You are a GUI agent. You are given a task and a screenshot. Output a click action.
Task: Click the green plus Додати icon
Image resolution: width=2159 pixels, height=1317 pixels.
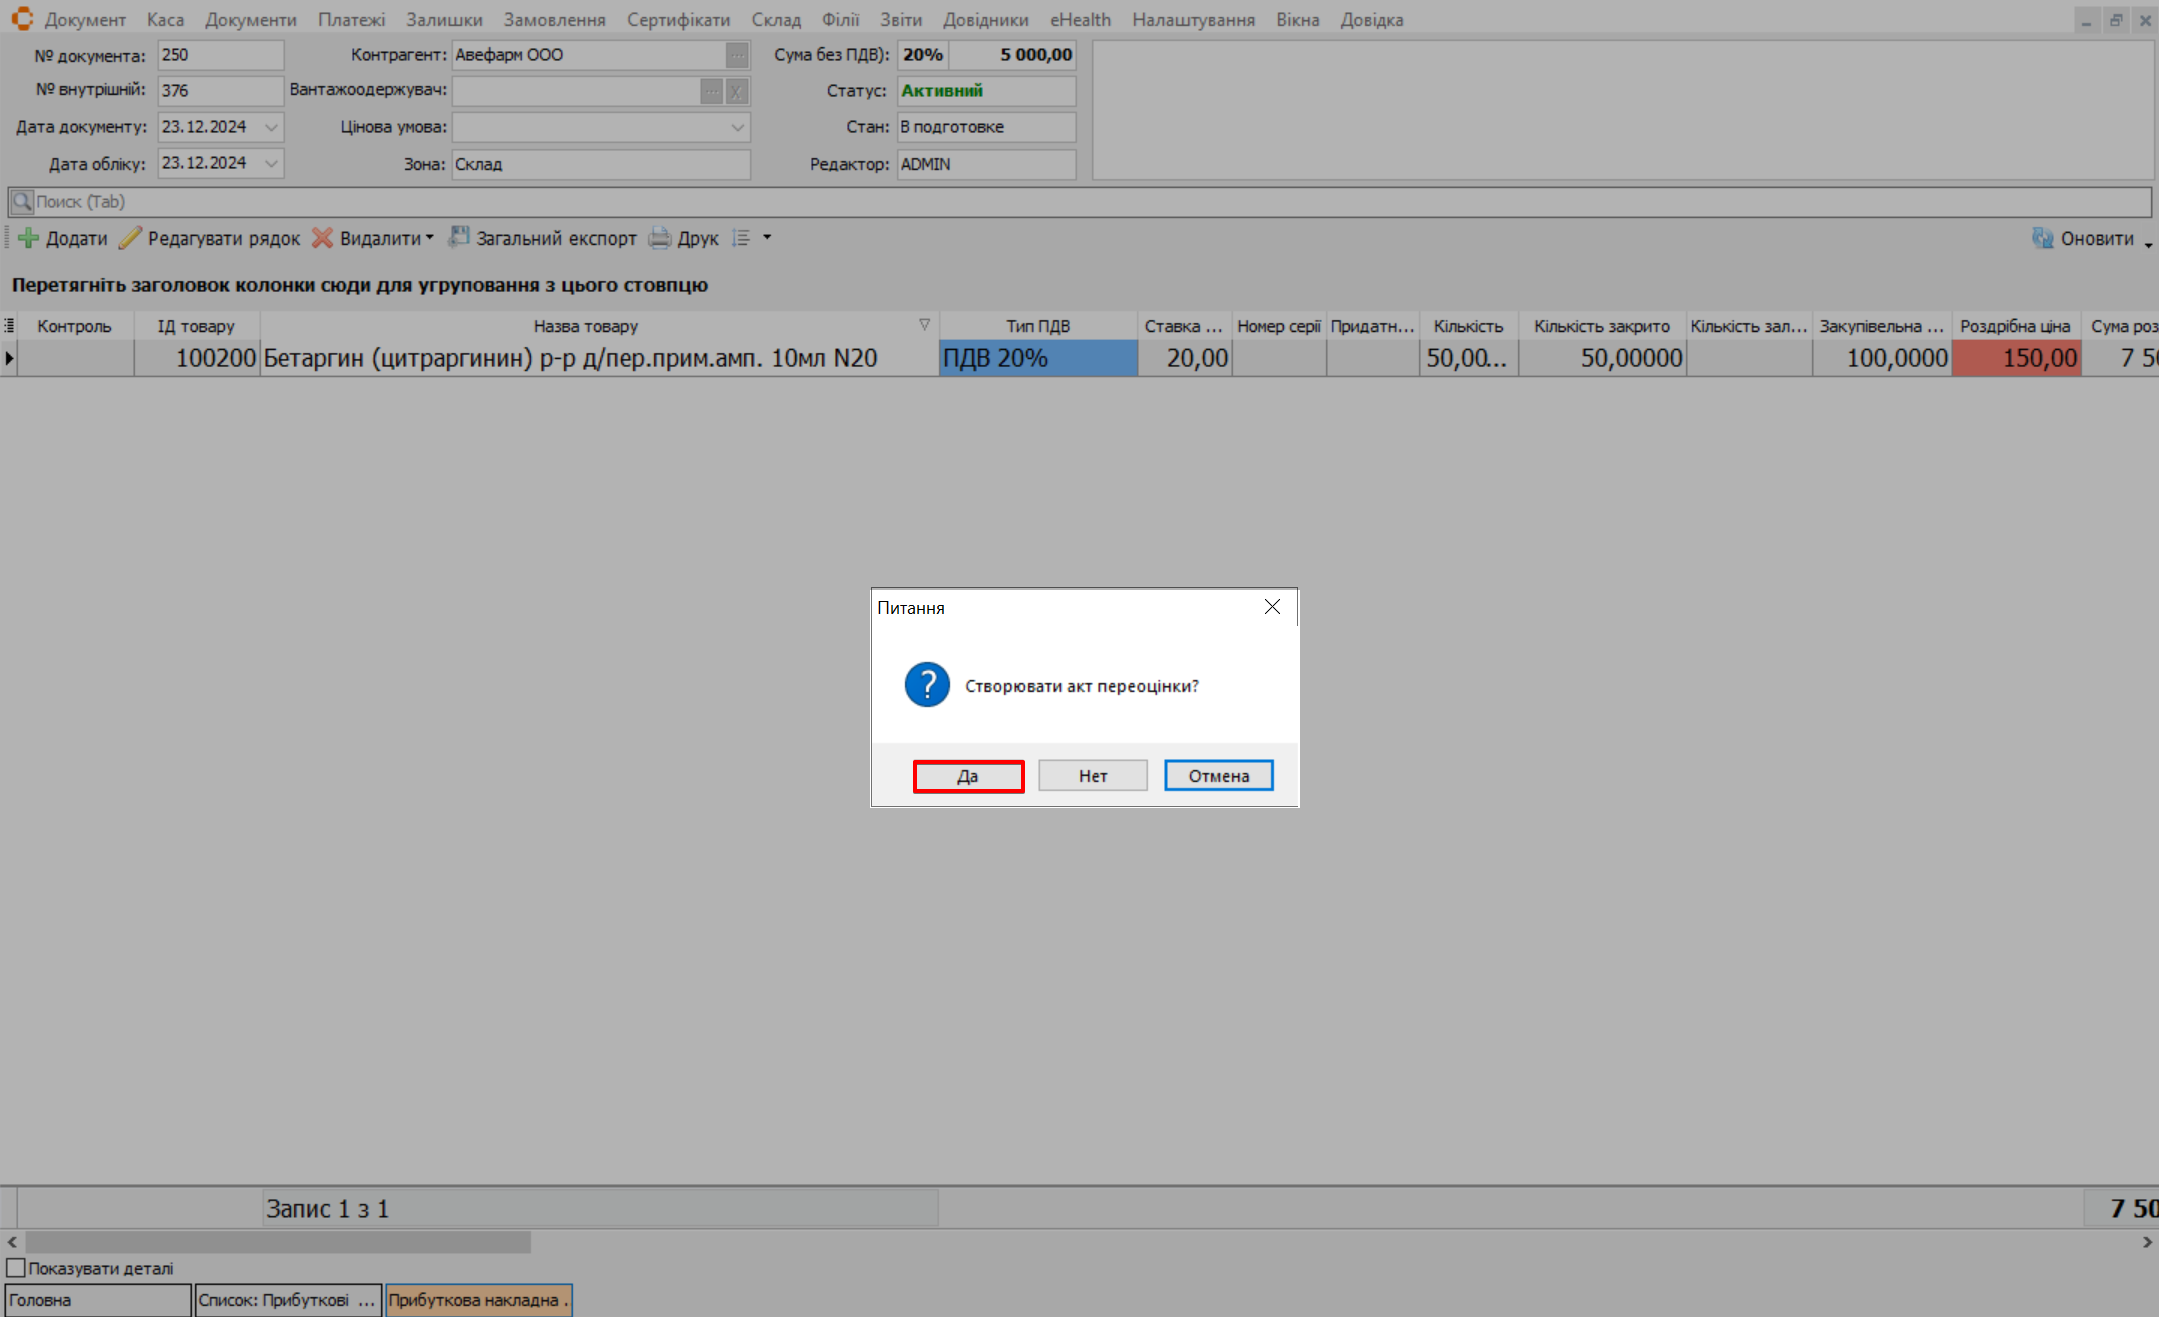click(29, 238)
